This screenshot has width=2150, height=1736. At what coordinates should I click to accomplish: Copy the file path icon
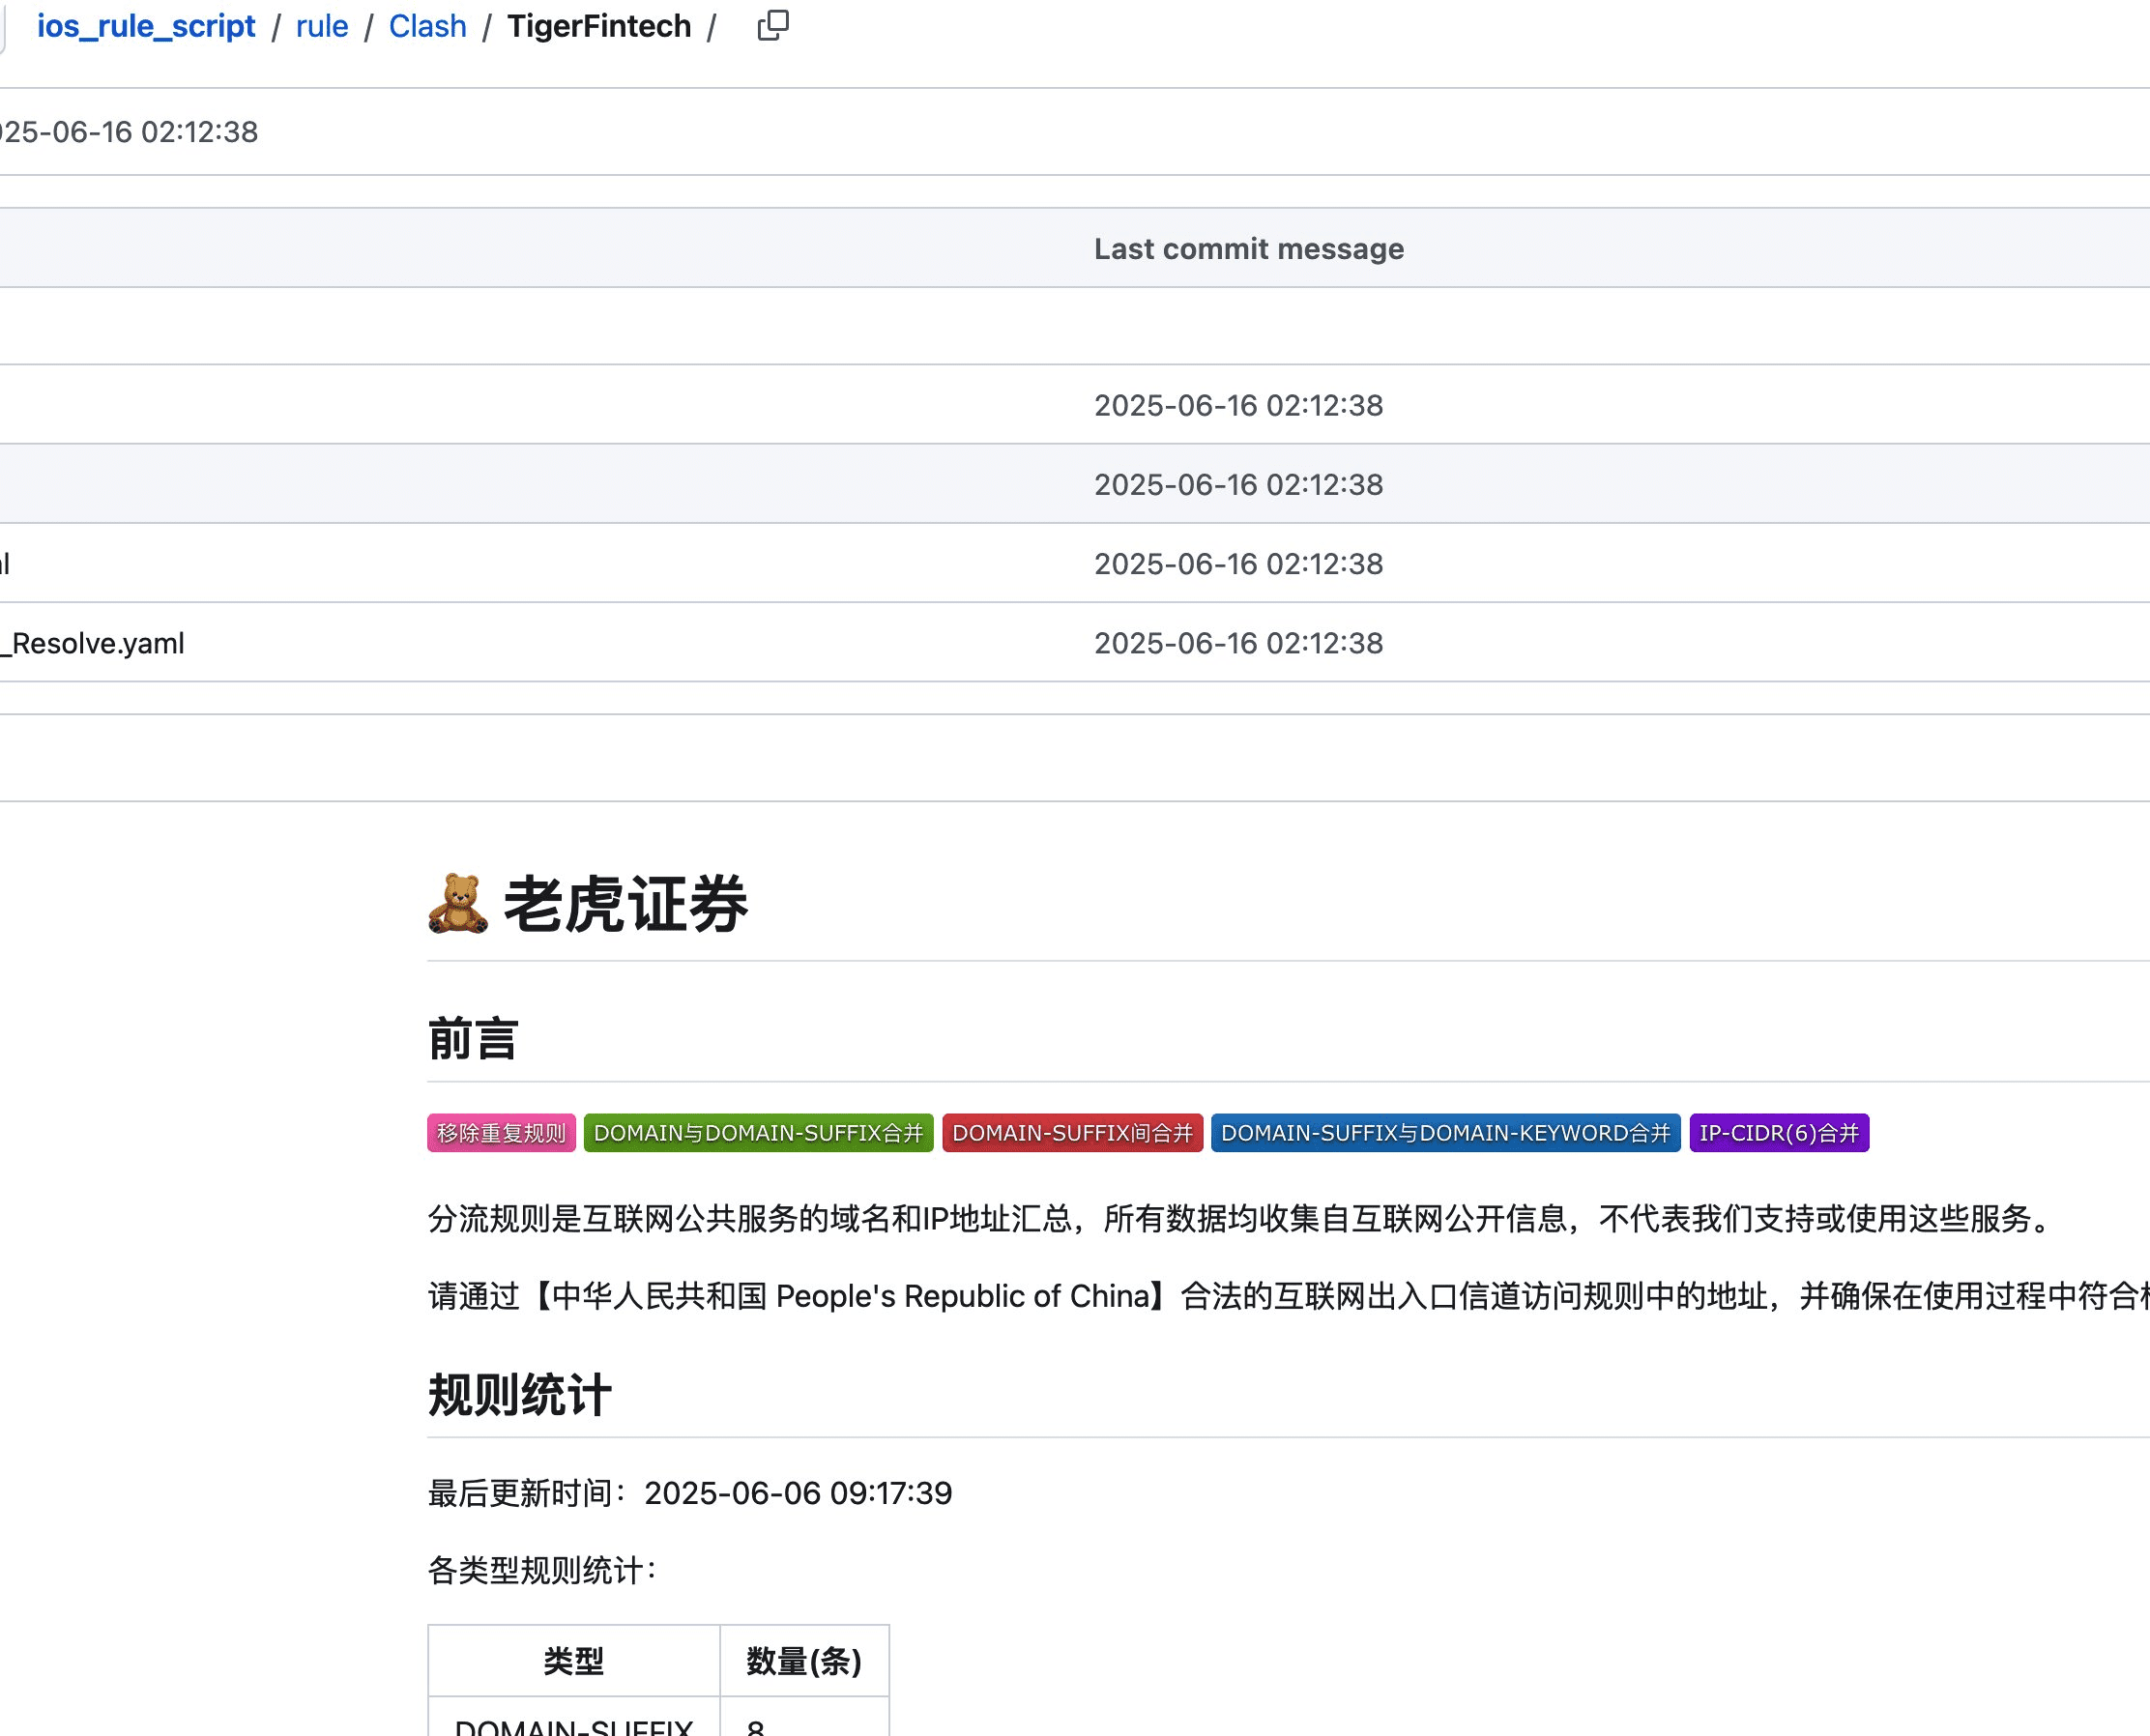pyautogui.click(x=773, y=26)
